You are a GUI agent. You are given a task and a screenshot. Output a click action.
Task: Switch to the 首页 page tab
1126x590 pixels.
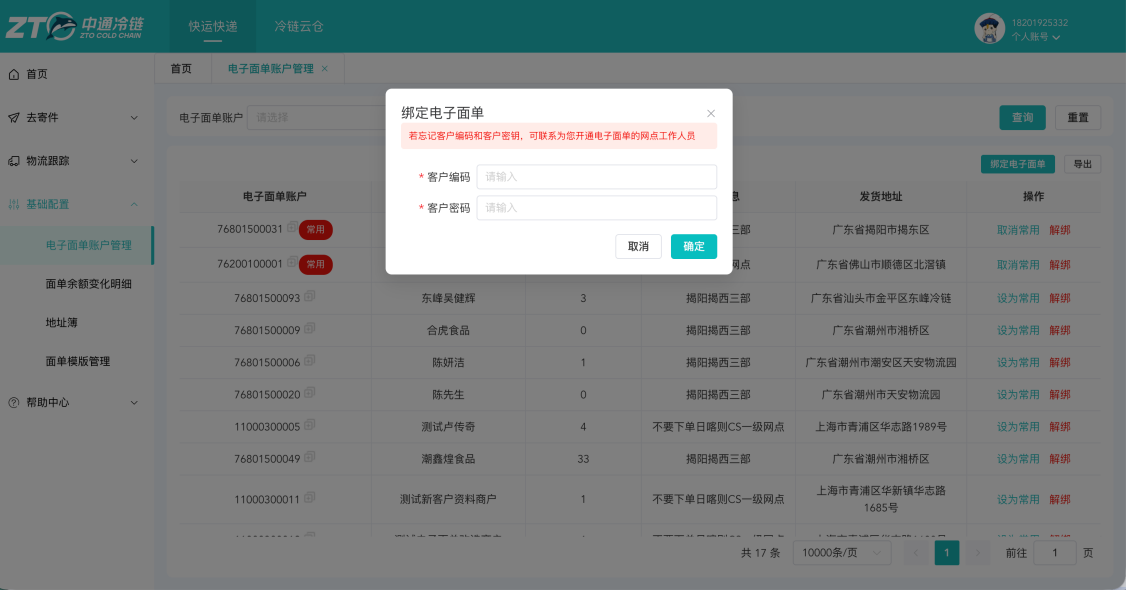tap(182, 69)
